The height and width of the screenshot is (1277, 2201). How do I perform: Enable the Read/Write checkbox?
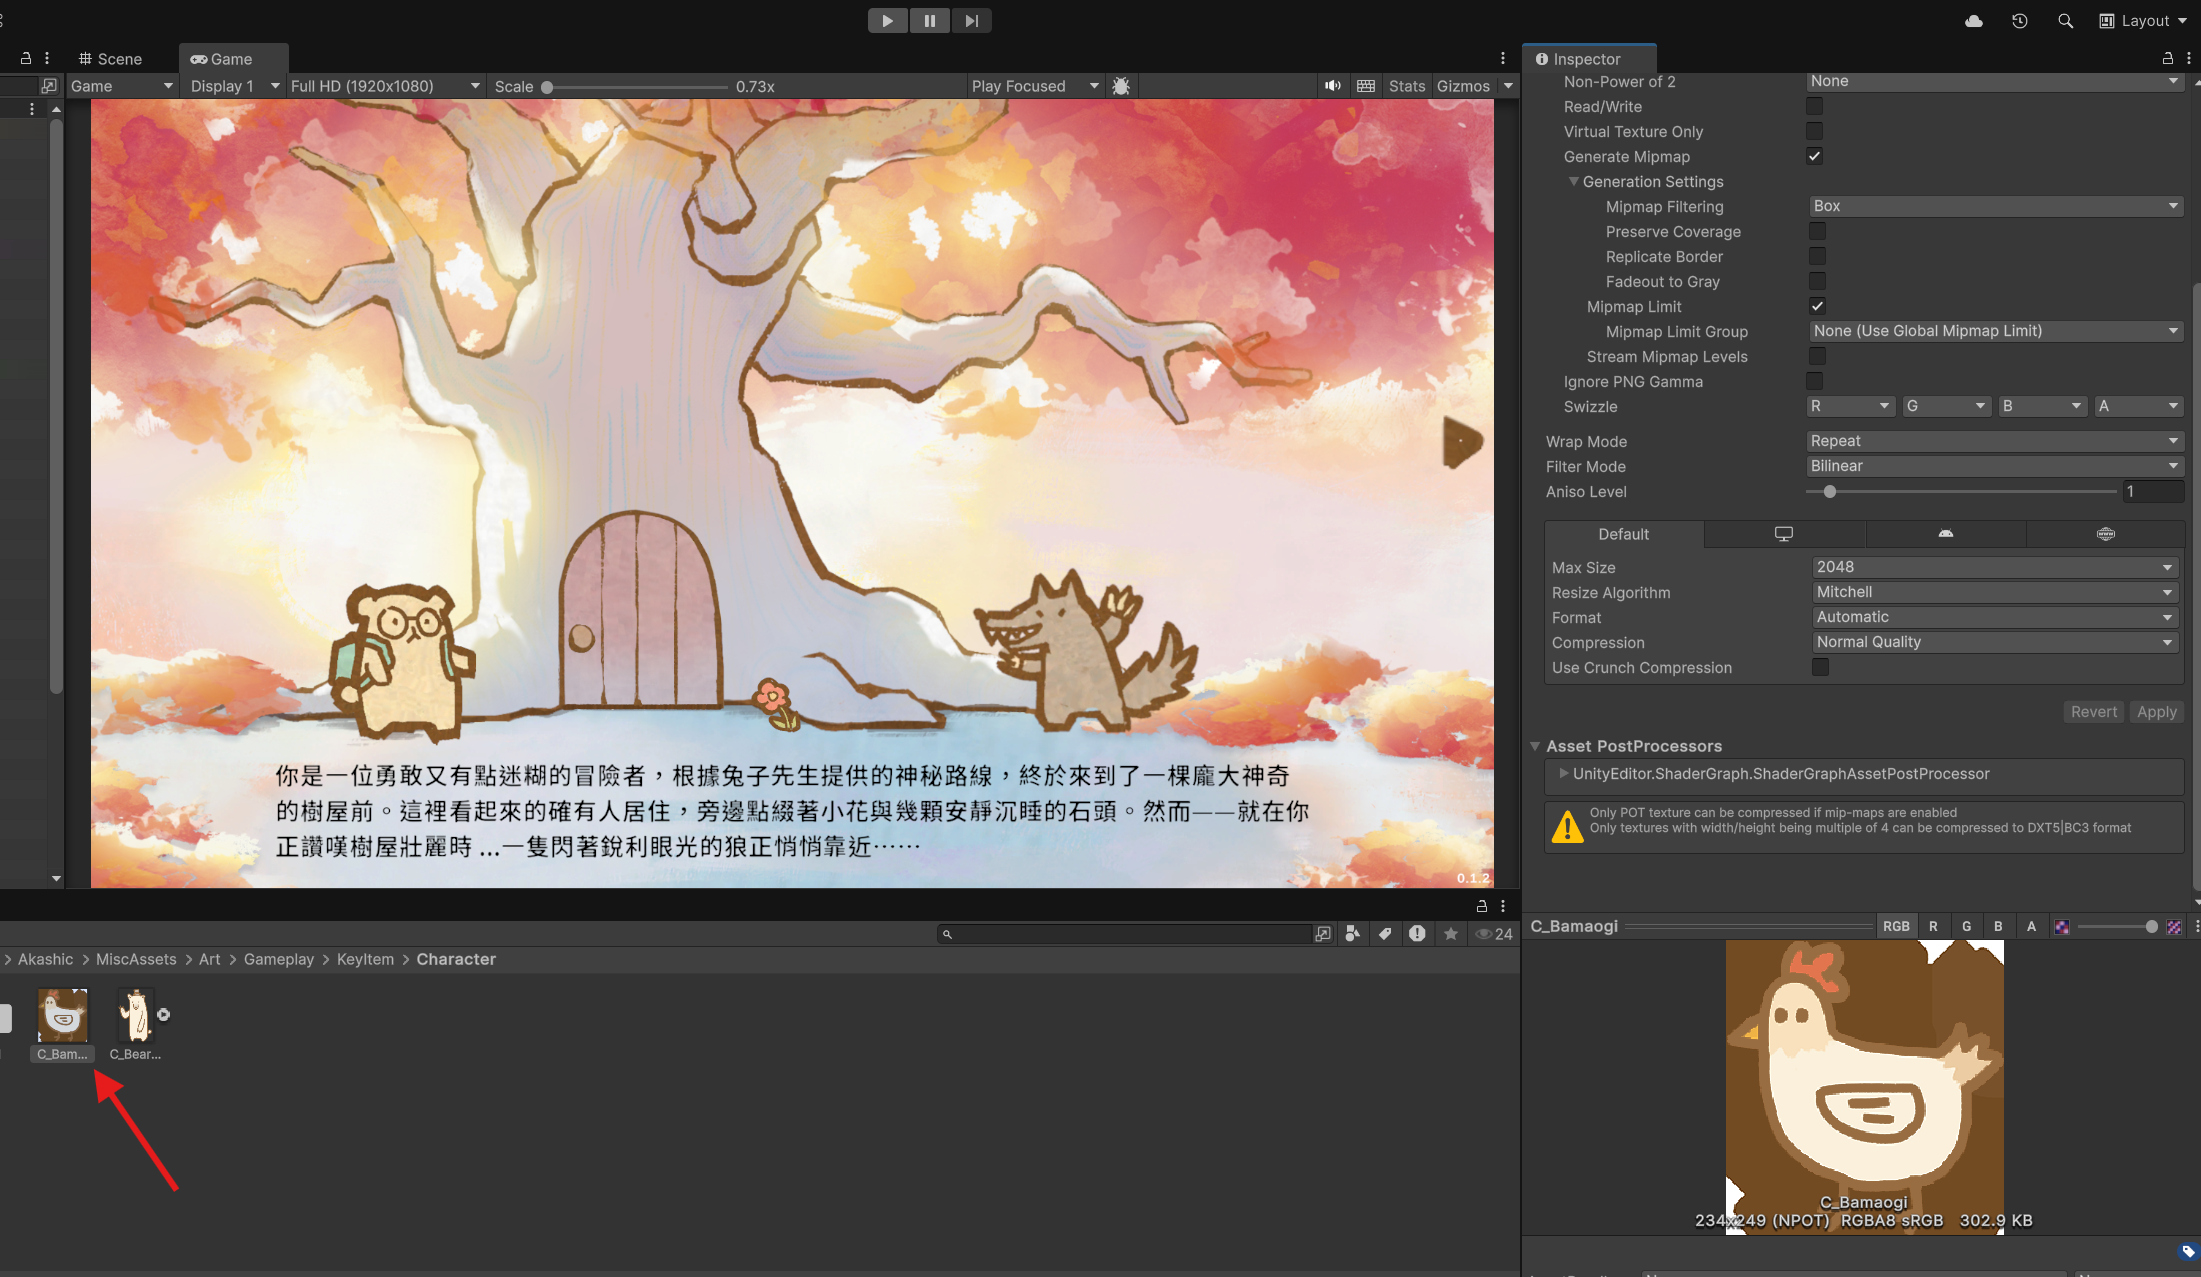(1814, 107)
